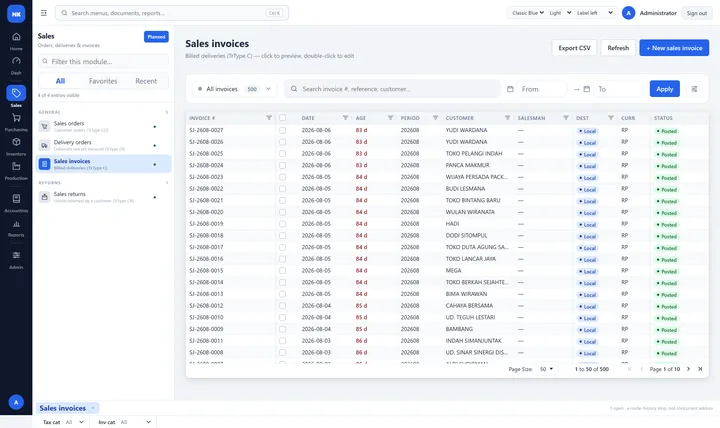Focus the Search invoice #, reference field
The width and height of the screenshot is (720, 428).
pos(393,89)
